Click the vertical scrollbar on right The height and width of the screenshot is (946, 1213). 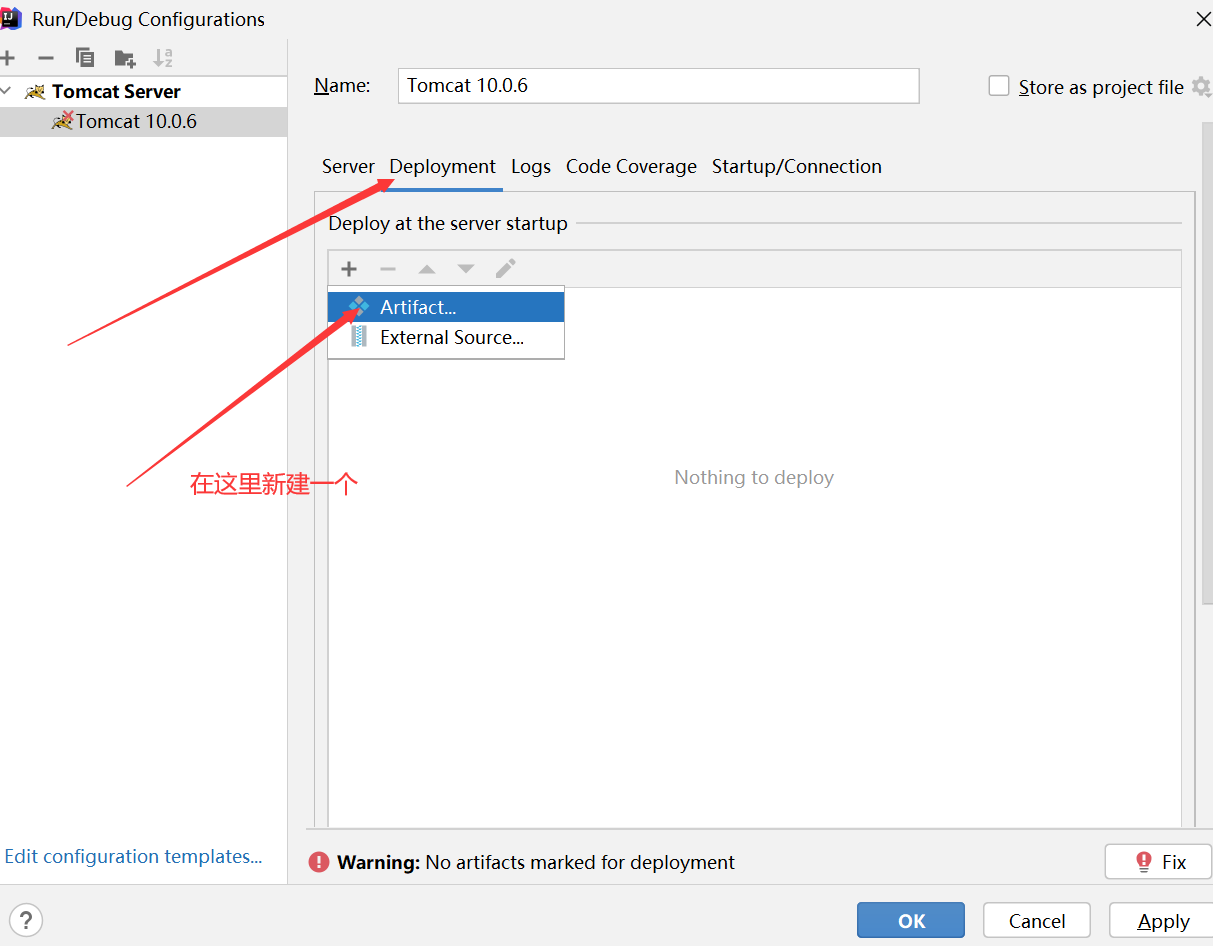(1207, 365)
